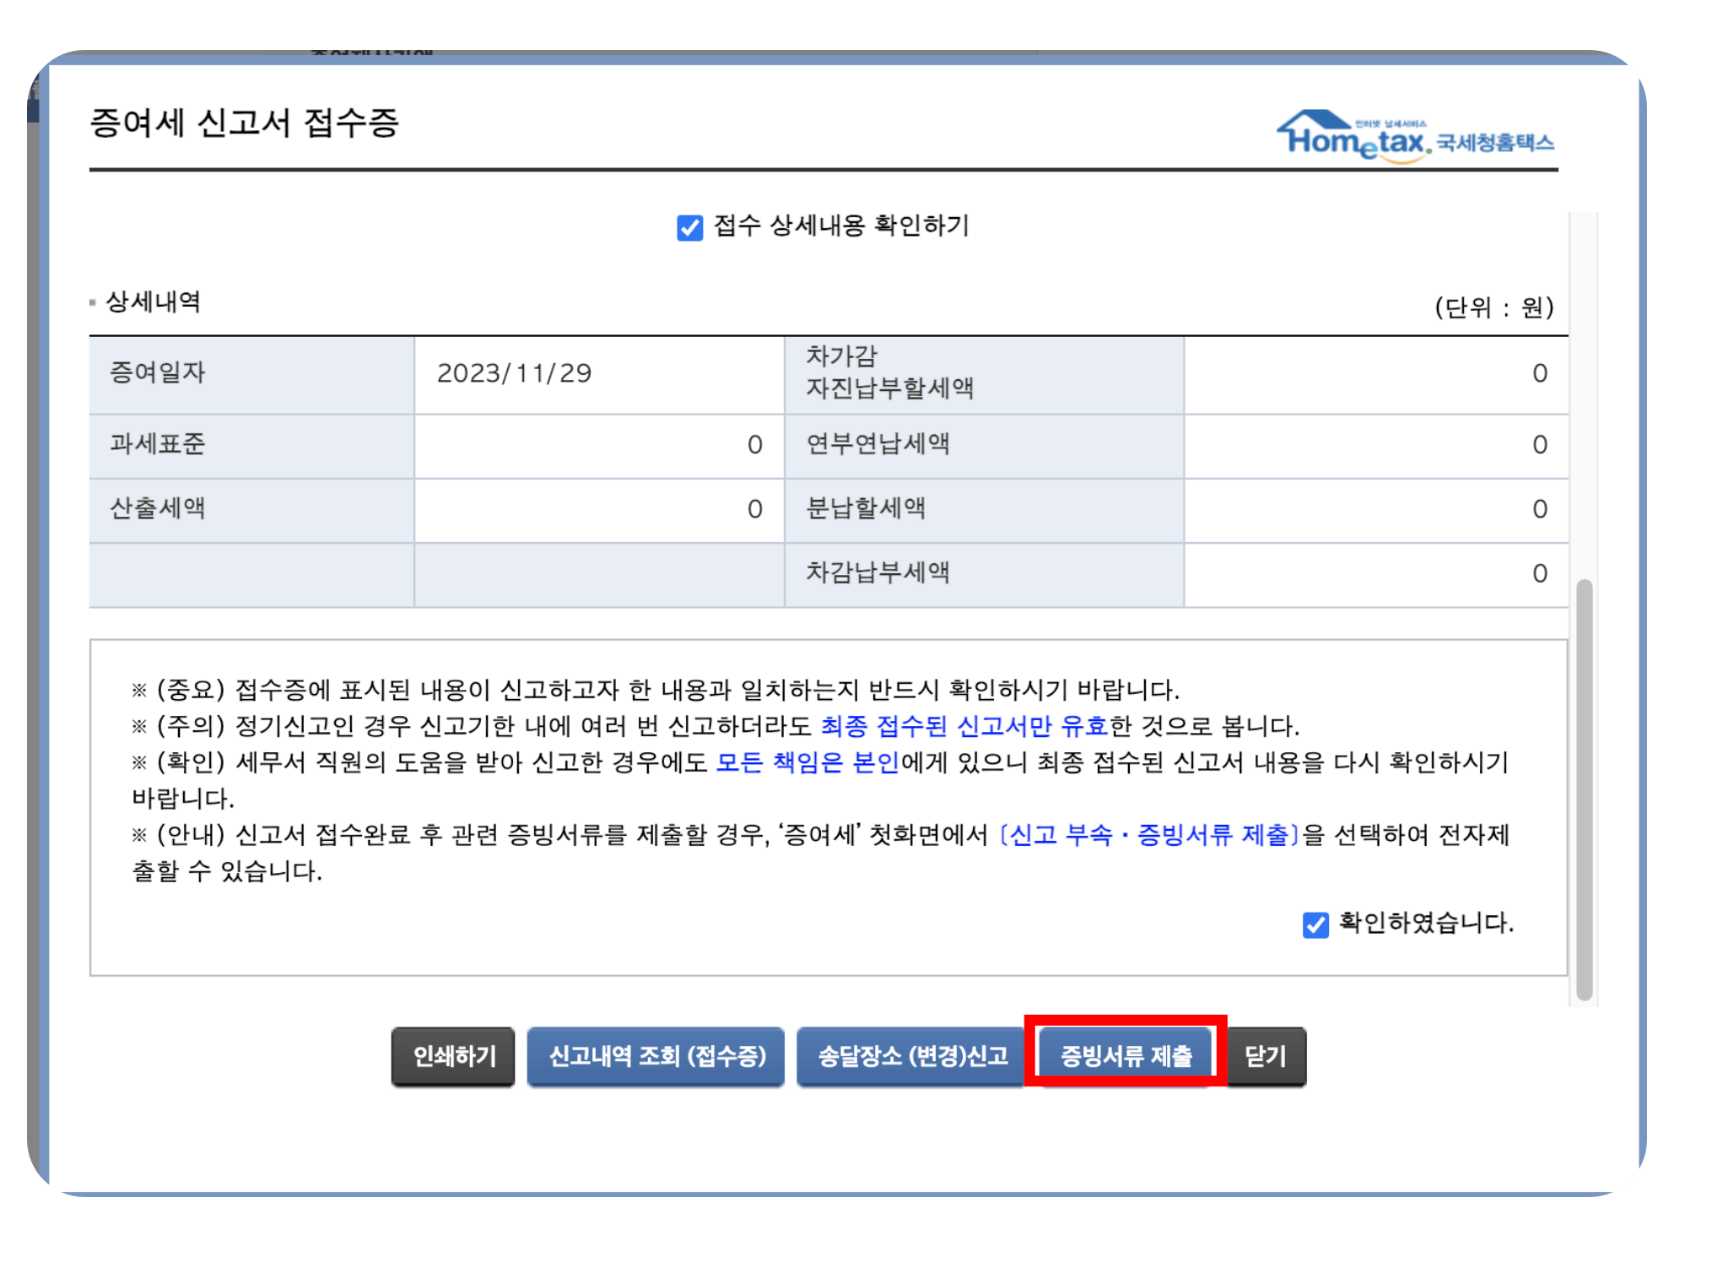
Task: Click the 증여일자 row label
Action: click(158, 372)
